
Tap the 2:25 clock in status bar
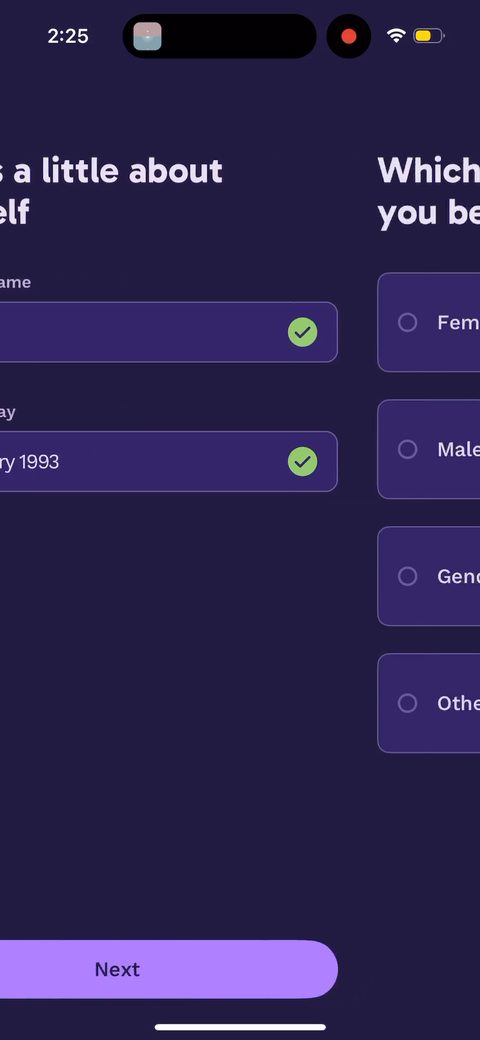click(68, 36)
